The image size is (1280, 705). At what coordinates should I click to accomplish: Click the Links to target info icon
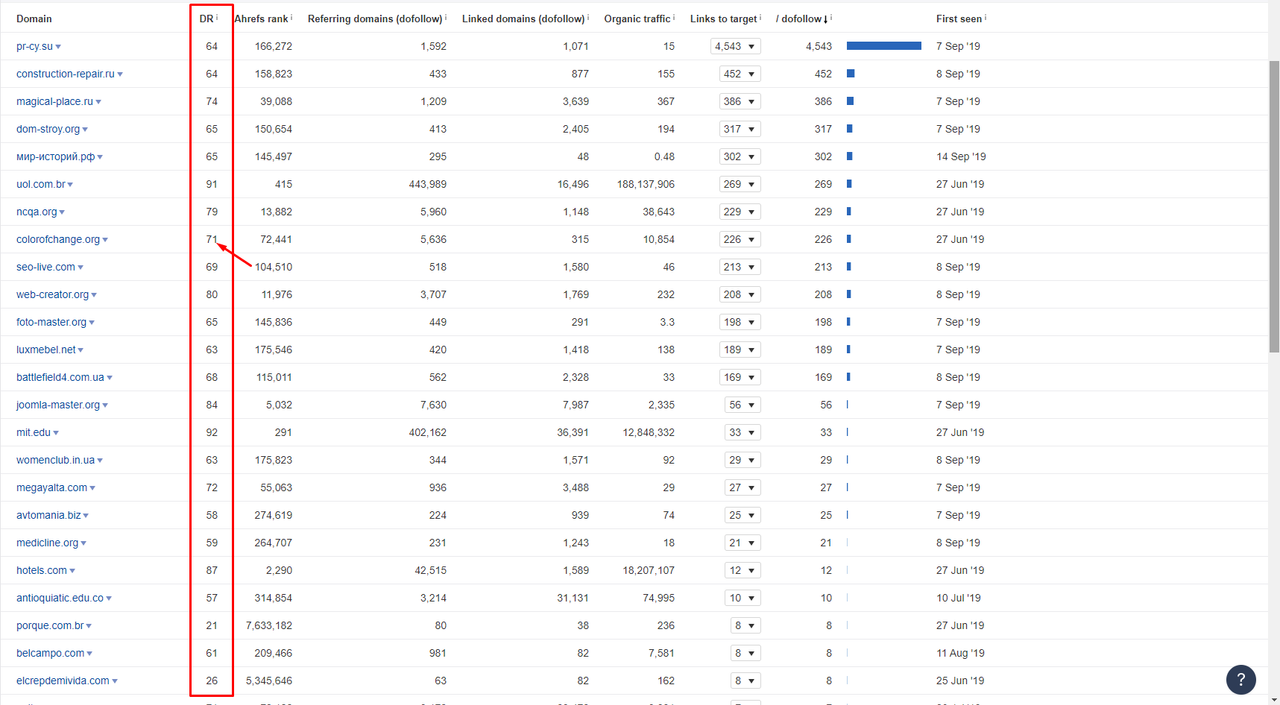(x=761, y=17)
